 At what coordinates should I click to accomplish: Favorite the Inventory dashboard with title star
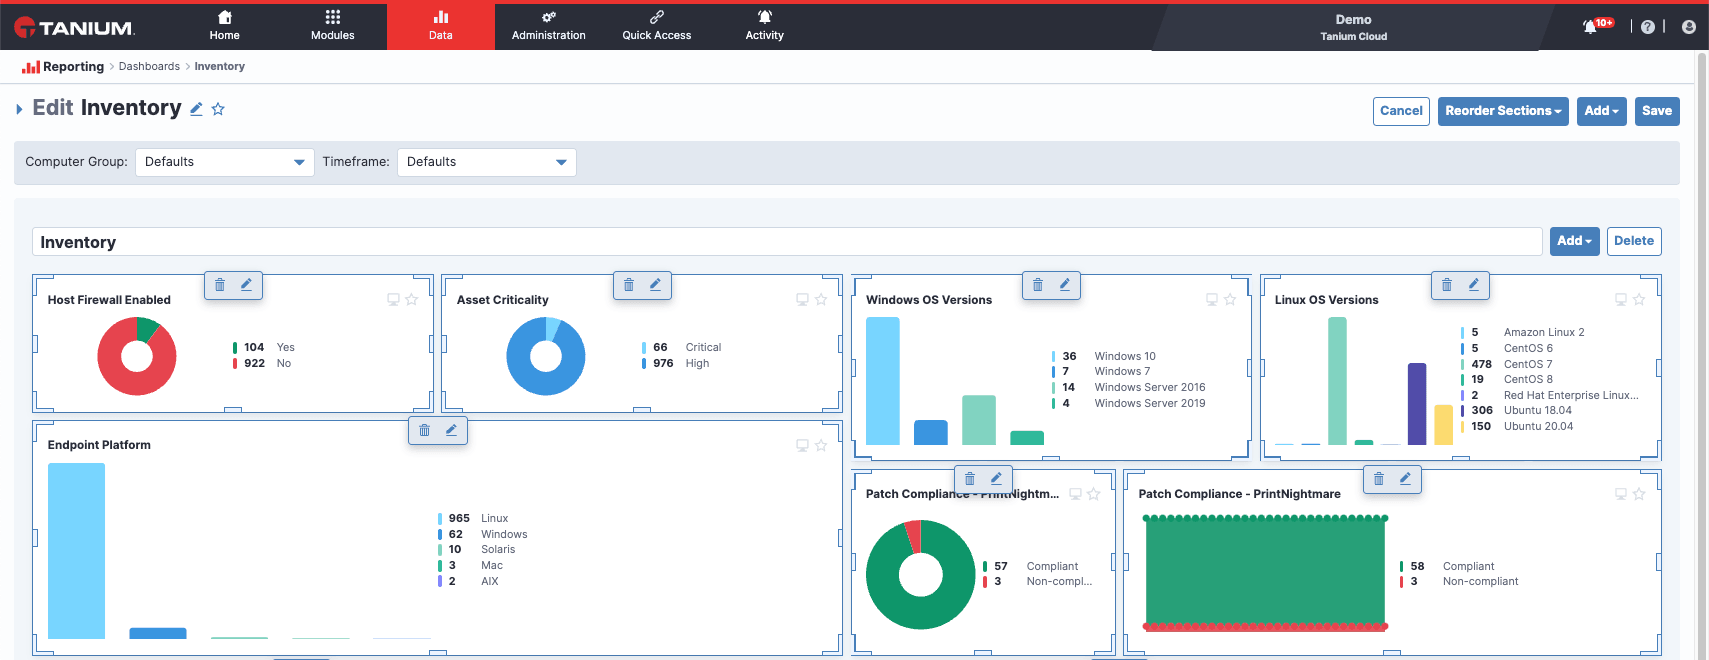pos(218,109)
